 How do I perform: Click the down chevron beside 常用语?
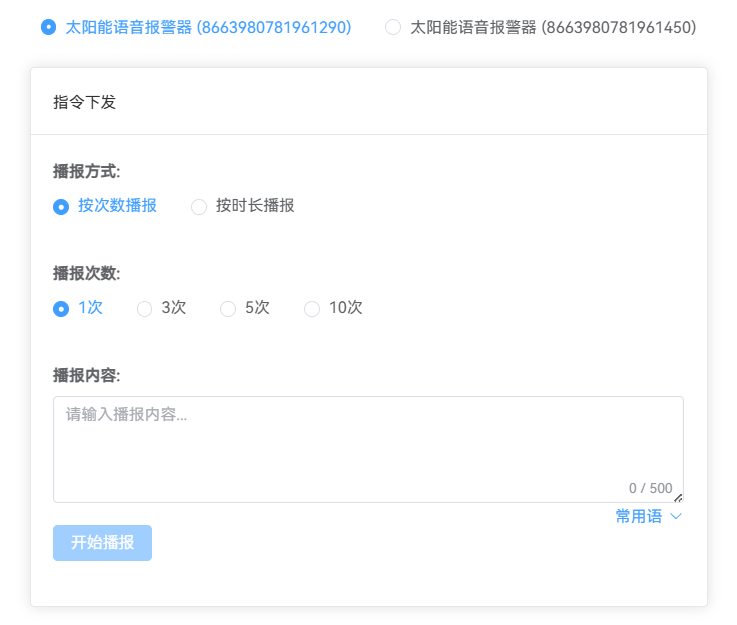(675, 516)
